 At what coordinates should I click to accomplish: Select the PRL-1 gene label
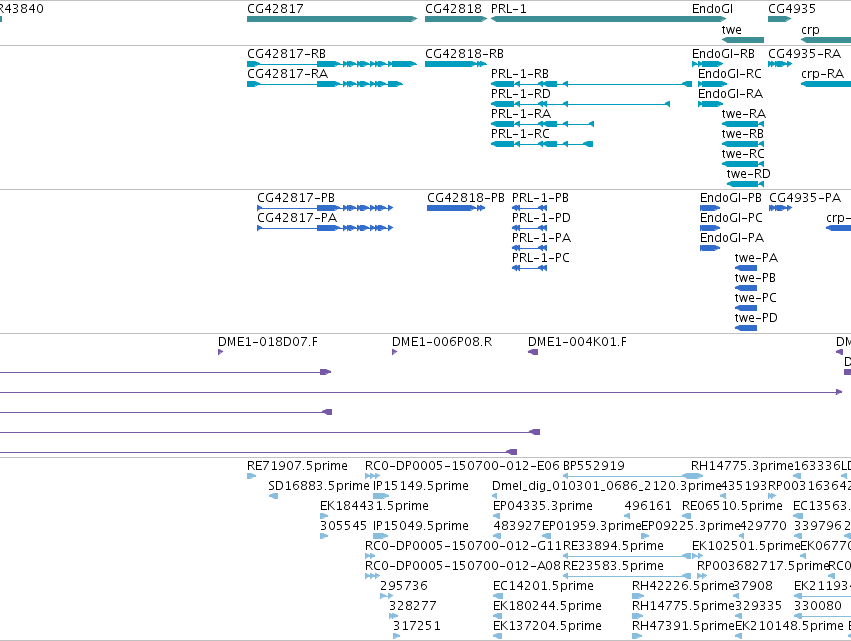(509, 9)
